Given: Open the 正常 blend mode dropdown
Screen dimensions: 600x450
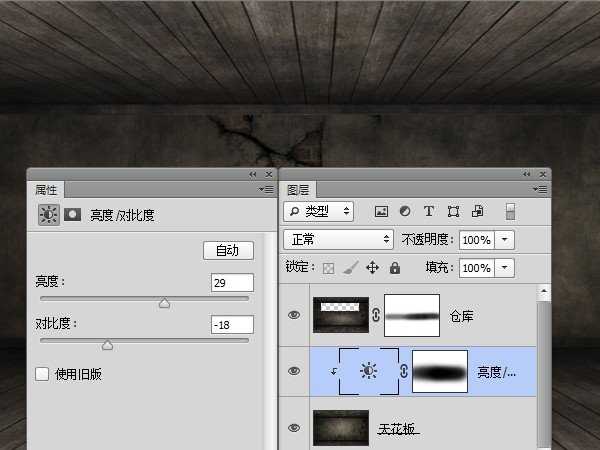Looking at the screenshot, I should pos(339,240).
